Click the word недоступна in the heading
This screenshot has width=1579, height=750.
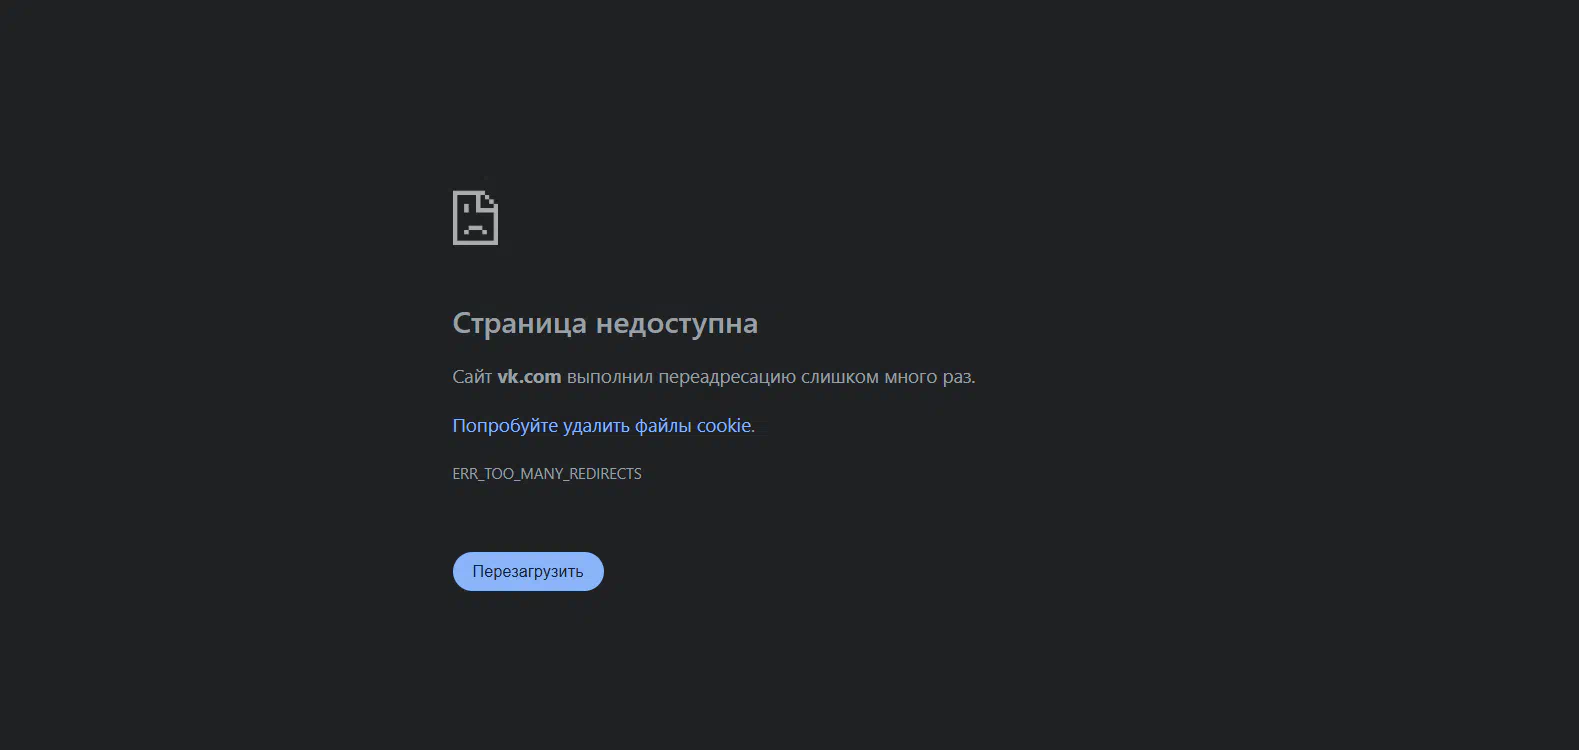(x=676, y=323)
